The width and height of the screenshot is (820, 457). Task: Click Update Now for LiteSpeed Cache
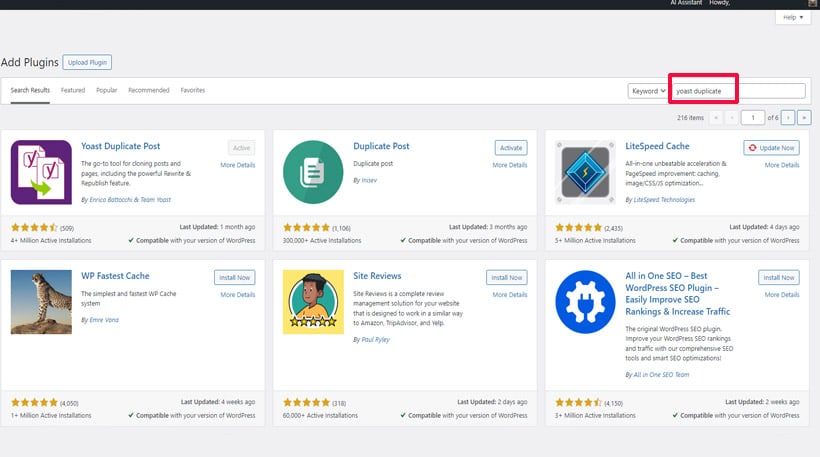click(x=771, y=148)
